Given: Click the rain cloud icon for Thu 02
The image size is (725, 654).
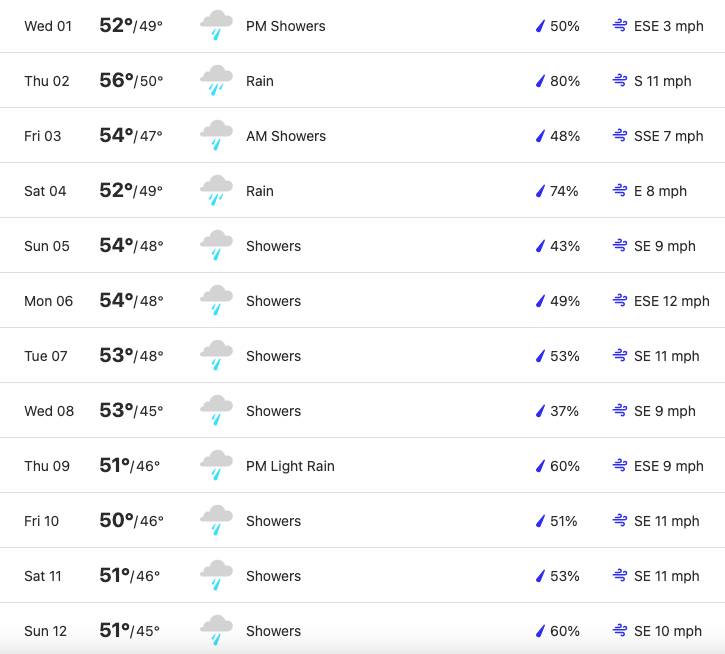Looking at the screenshot, I should 216,80.
